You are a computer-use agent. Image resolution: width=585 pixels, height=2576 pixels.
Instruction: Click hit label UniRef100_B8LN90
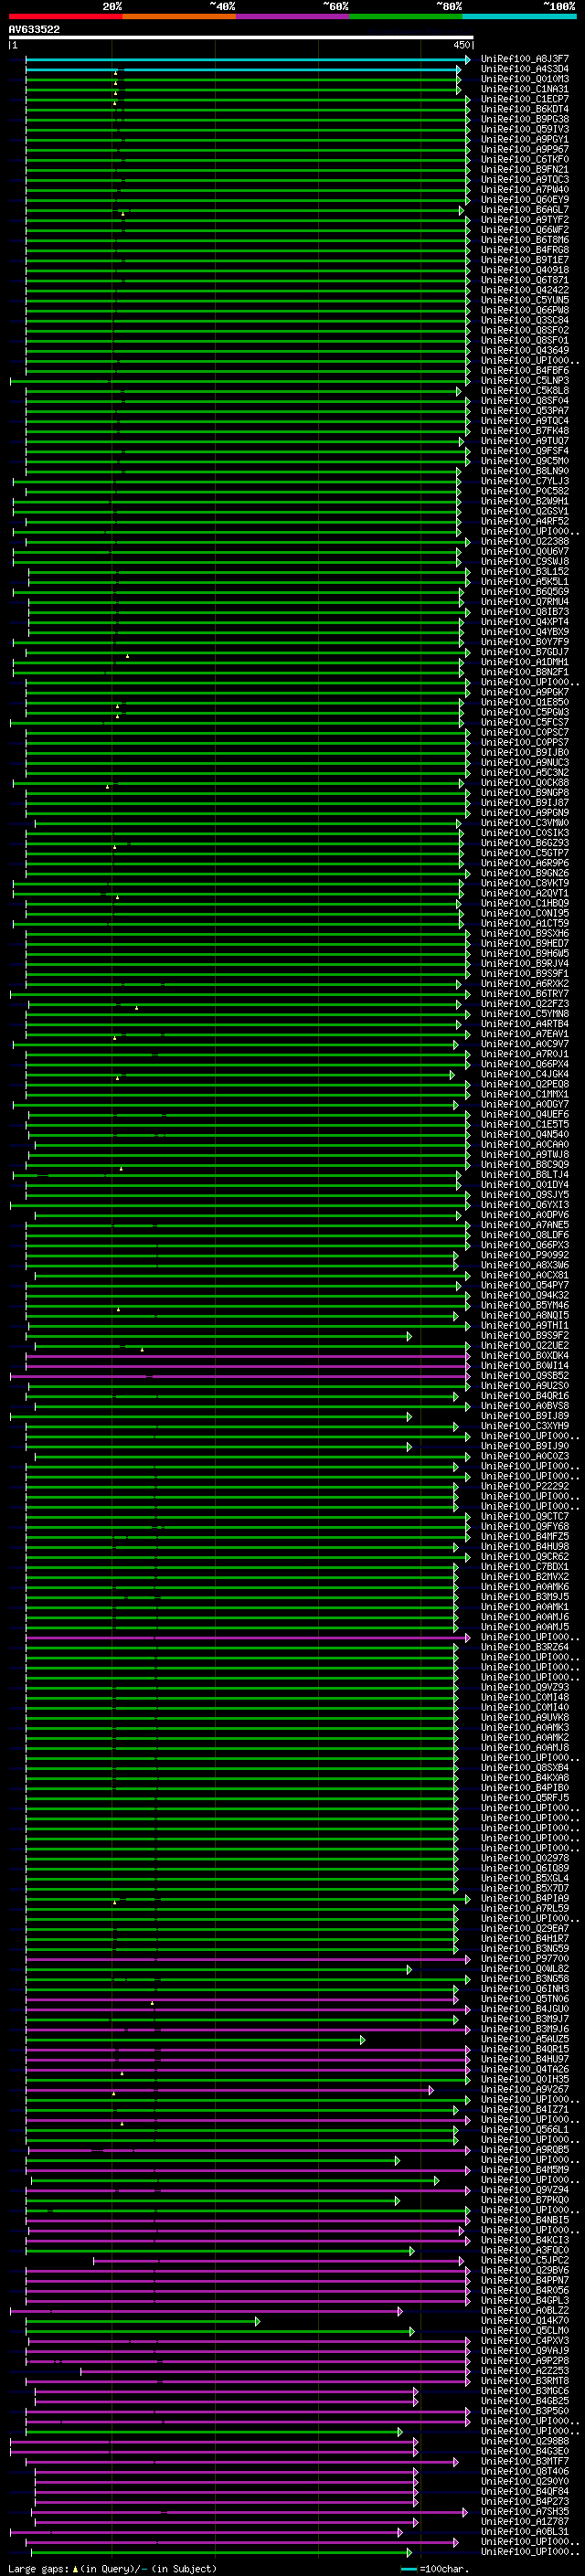(525, 471)
